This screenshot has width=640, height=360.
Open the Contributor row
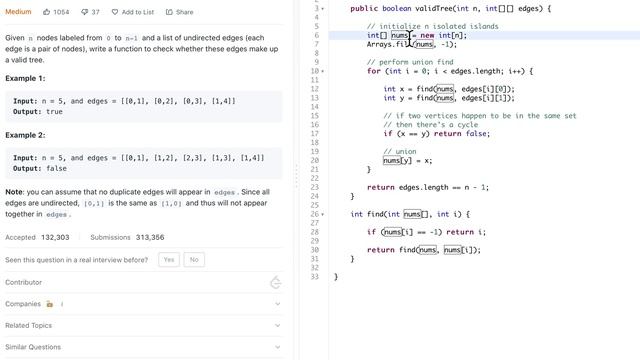[144, 282]
